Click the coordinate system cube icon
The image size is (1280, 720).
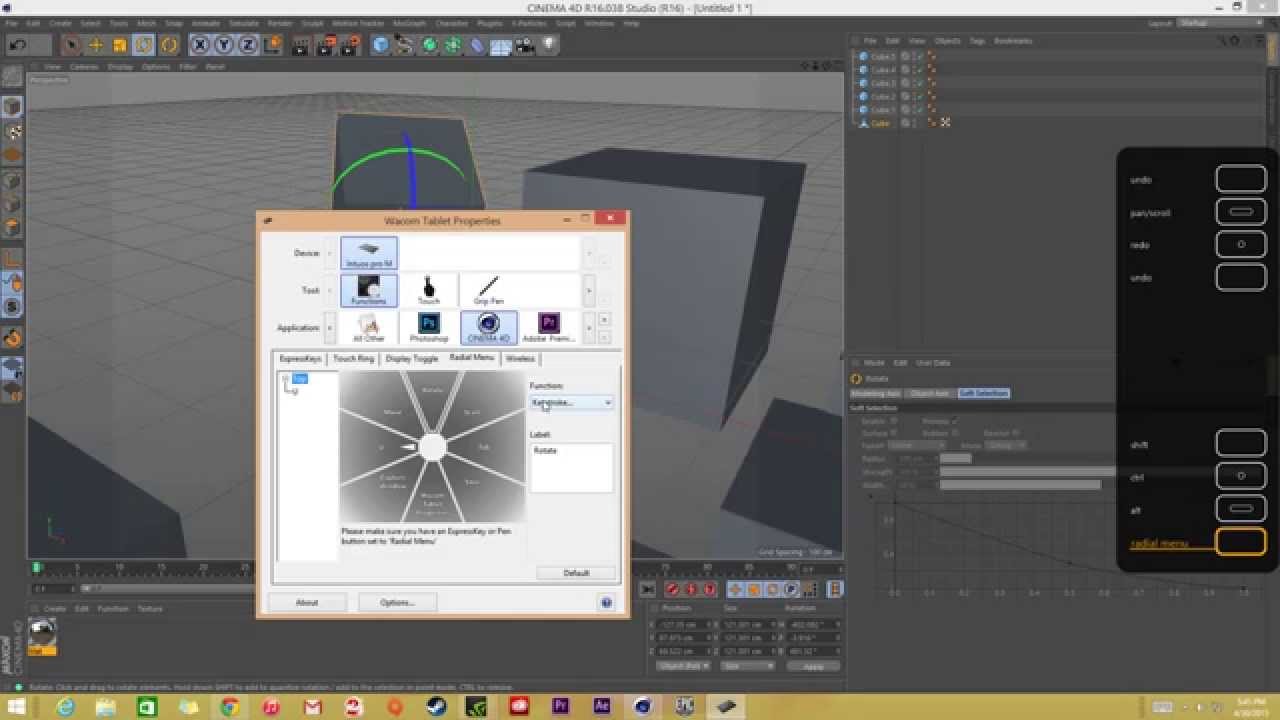click(272, 45)
